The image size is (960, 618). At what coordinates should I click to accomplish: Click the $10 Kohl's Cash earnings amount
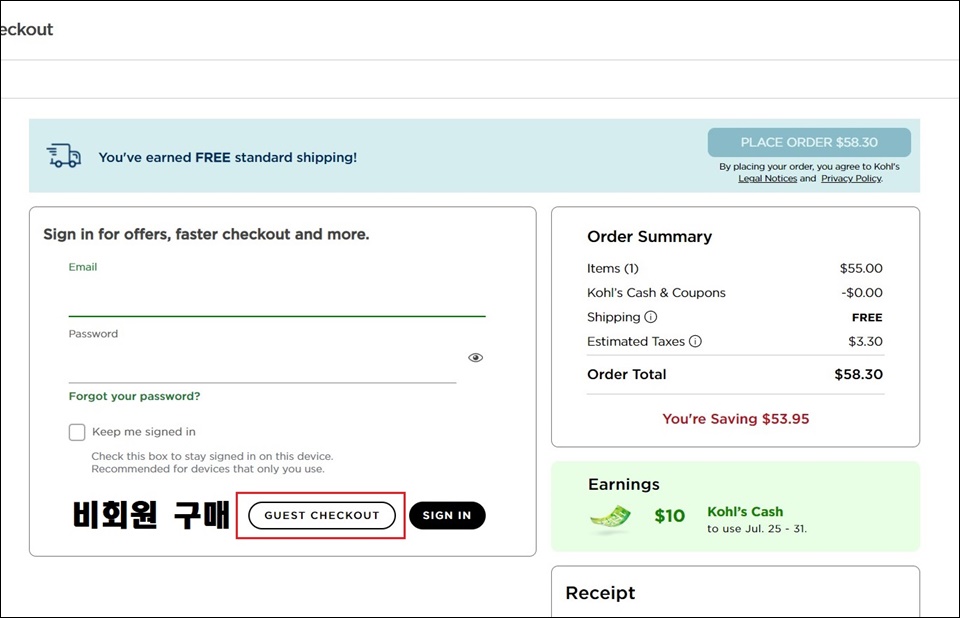669,516
